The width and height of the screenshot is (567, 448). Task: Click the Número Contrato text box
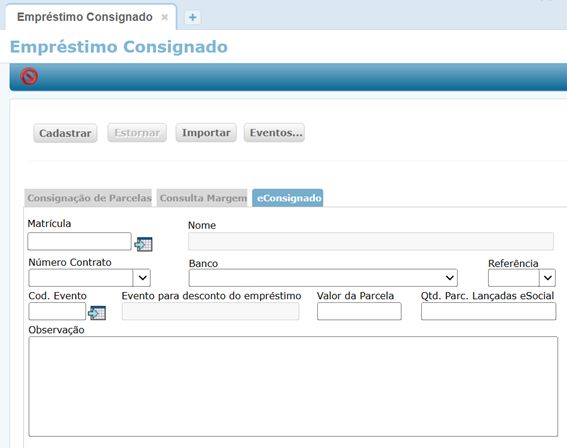point(81,278)
